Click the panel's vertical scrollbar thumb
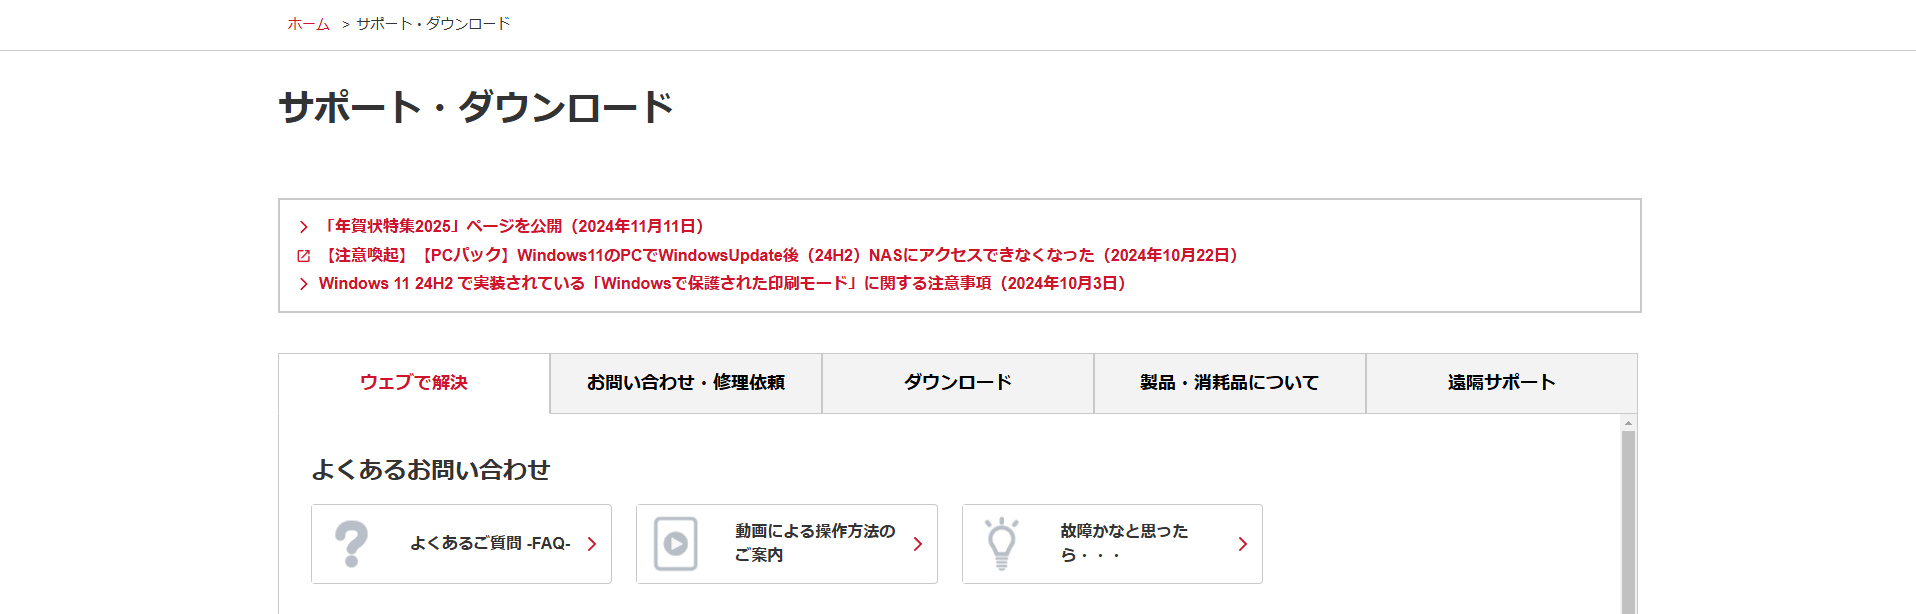Image resolution: width=1916 pixels, height=614 pixels. coord(1628,520)
